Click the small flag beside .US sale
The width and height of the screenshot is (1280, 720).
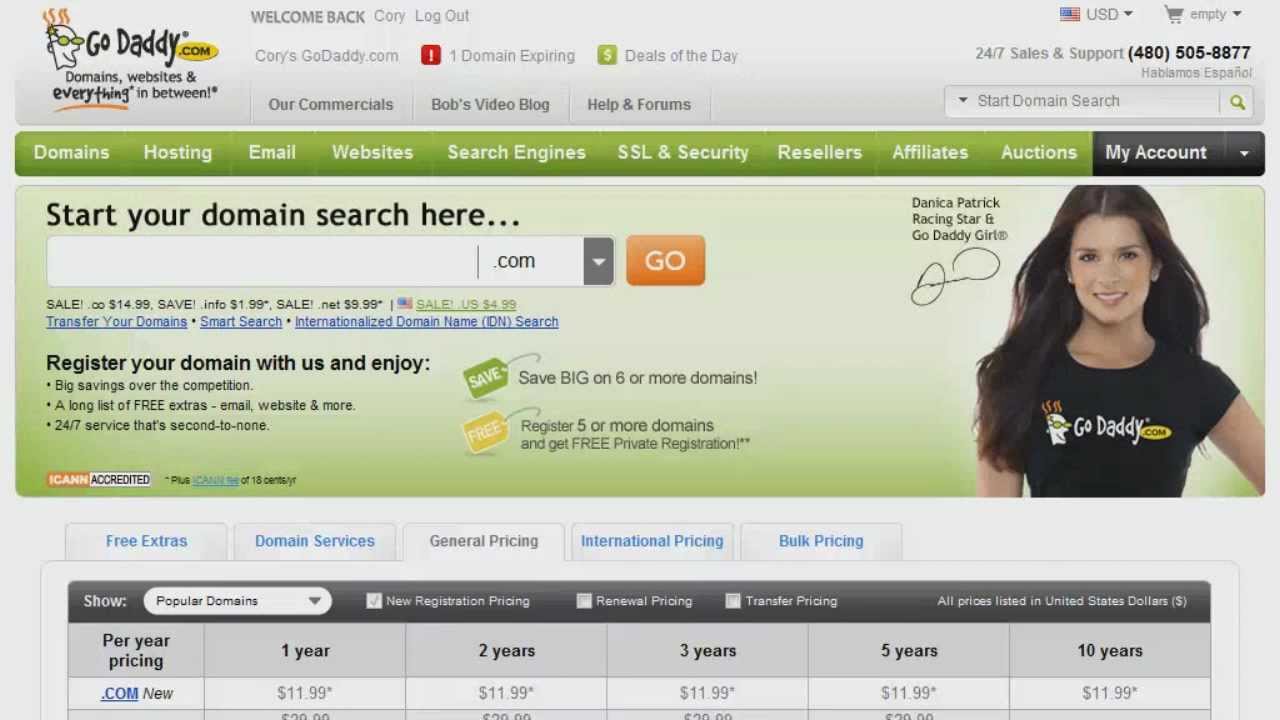tap(404, 303)
